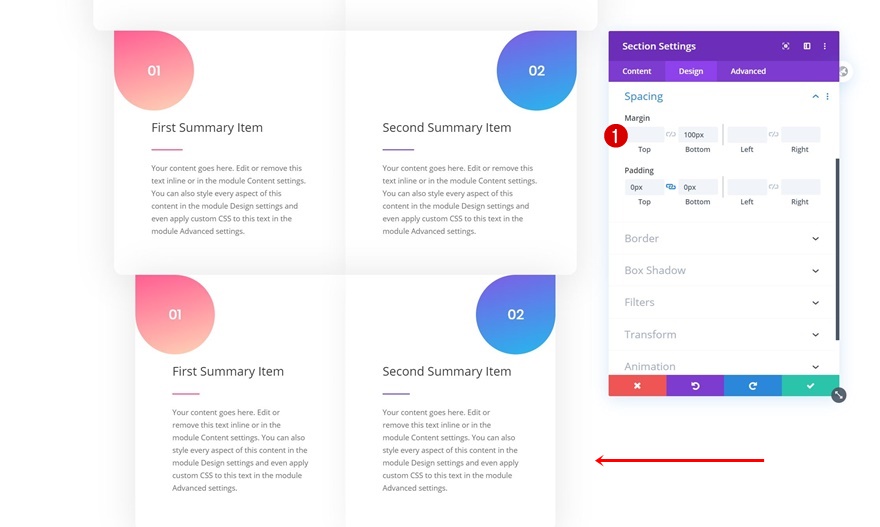Expand the Box Shadow settings group
The width and height of the screenshot is (880, 527).
[x=815, y=271]
